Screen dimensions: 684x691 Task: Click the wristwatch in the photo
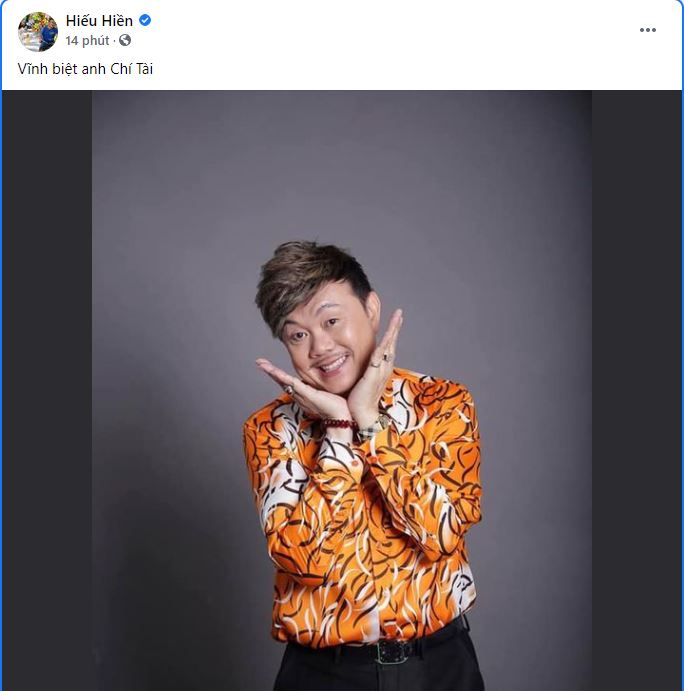coord(374,424)
